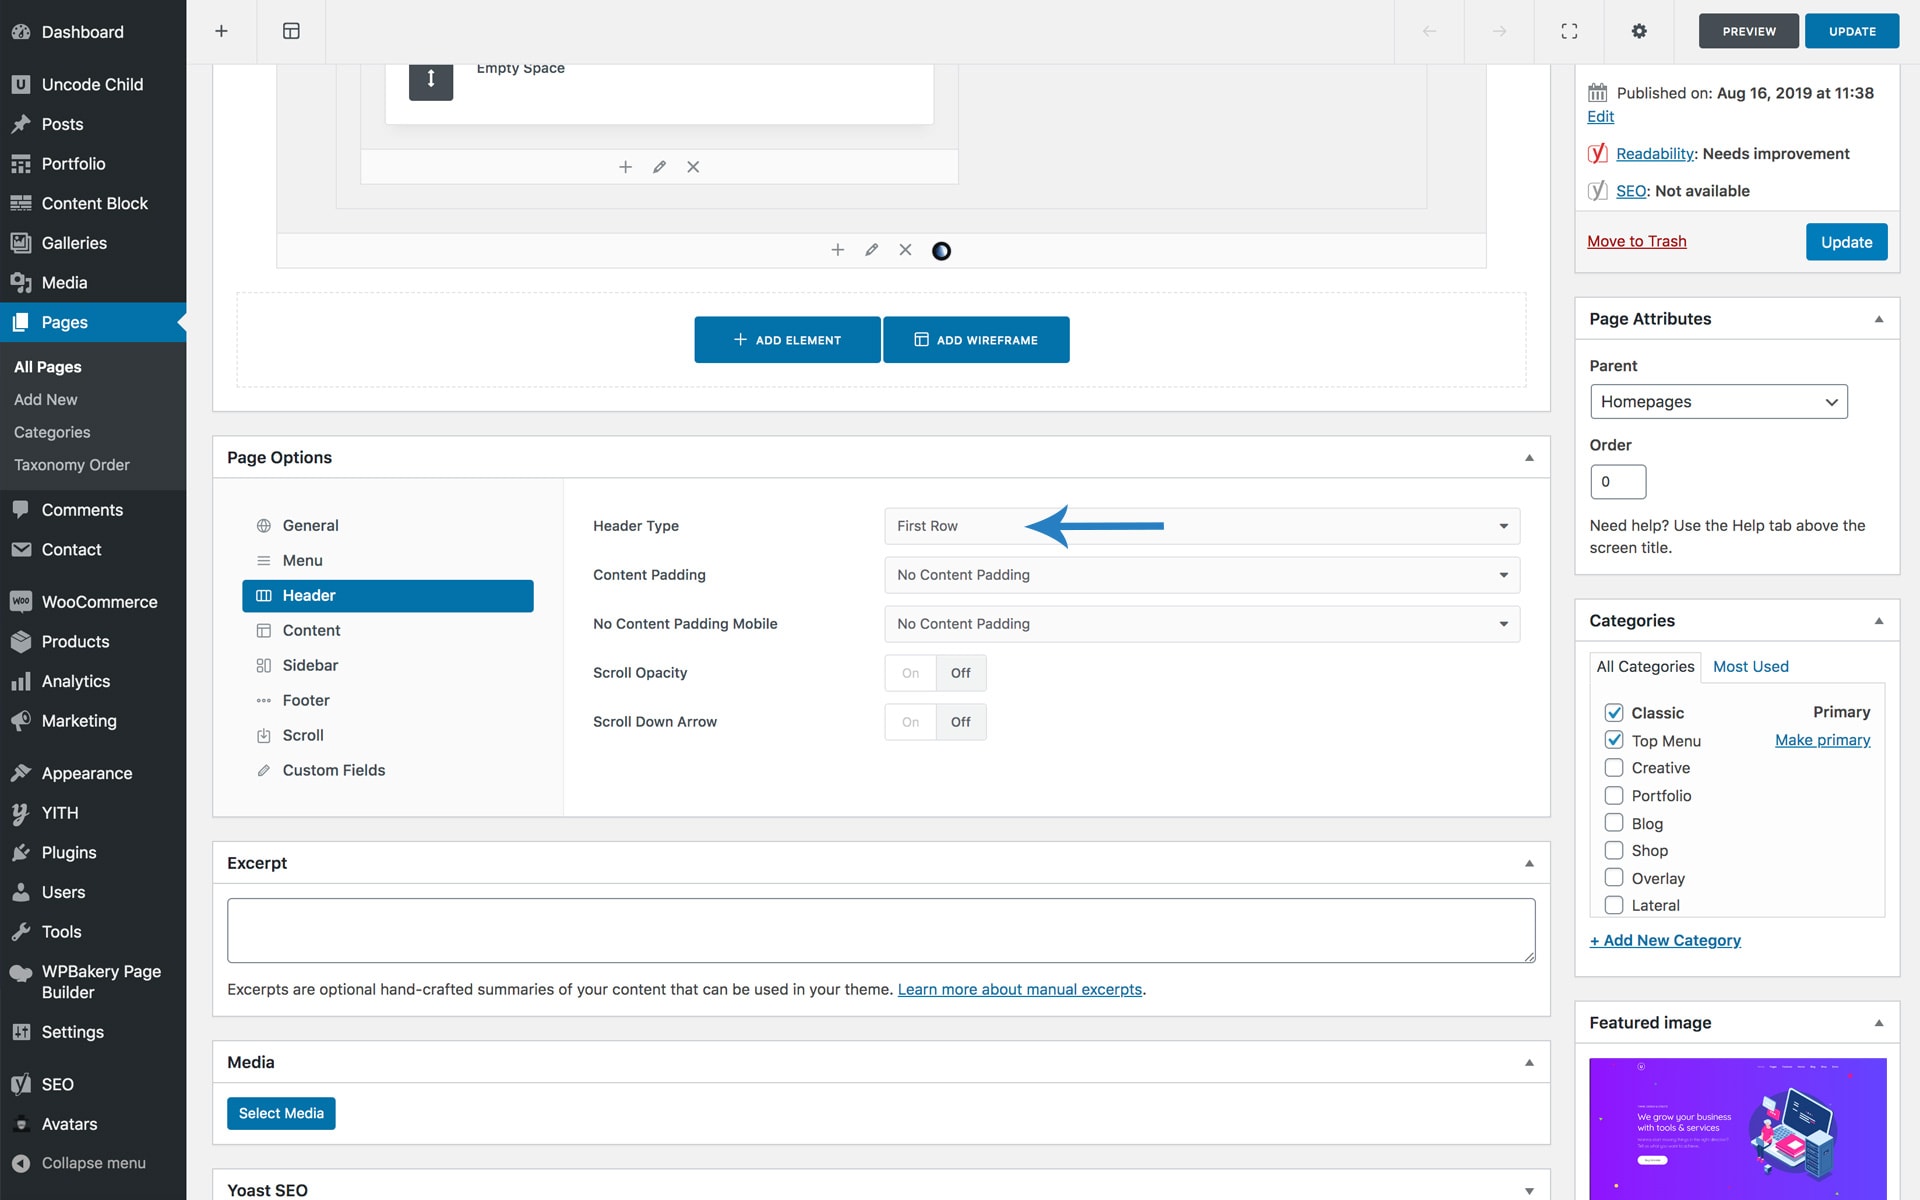Turn Scroll Opacity On
This screenshot has width=1920, height=1200.
tap(910, 673)
